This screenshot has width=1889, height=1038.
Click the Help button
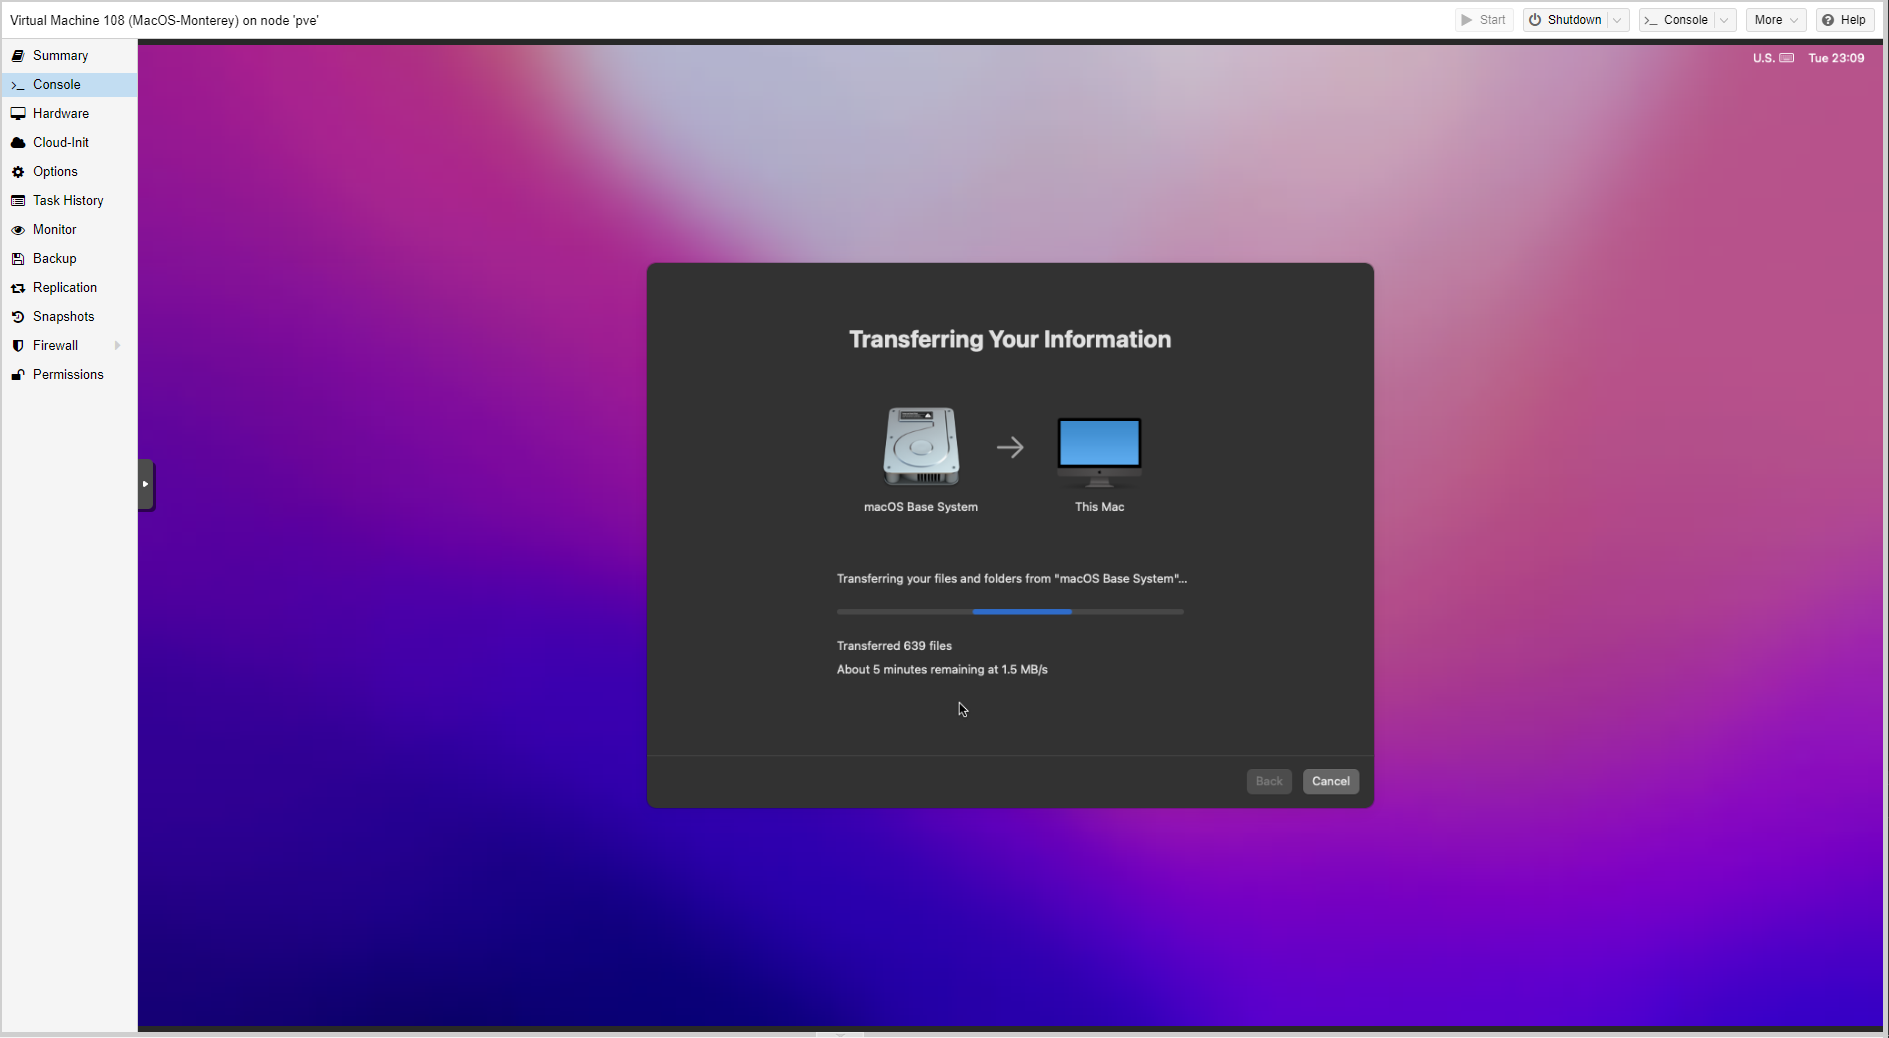pos(1844,20)
